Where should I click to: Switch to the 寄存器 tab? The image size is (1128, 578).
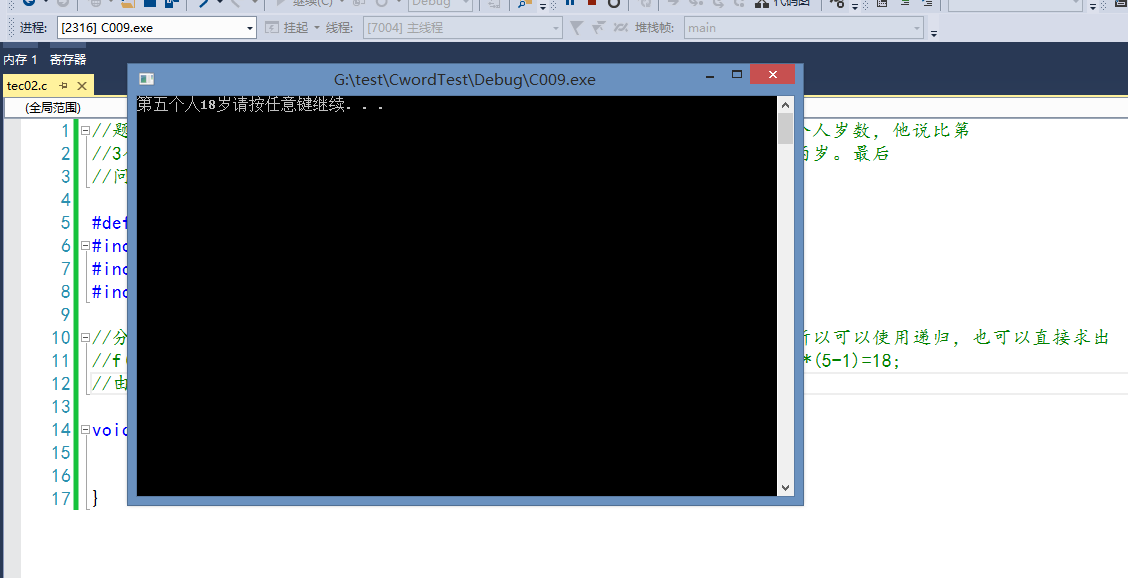[x=68, y=60]
